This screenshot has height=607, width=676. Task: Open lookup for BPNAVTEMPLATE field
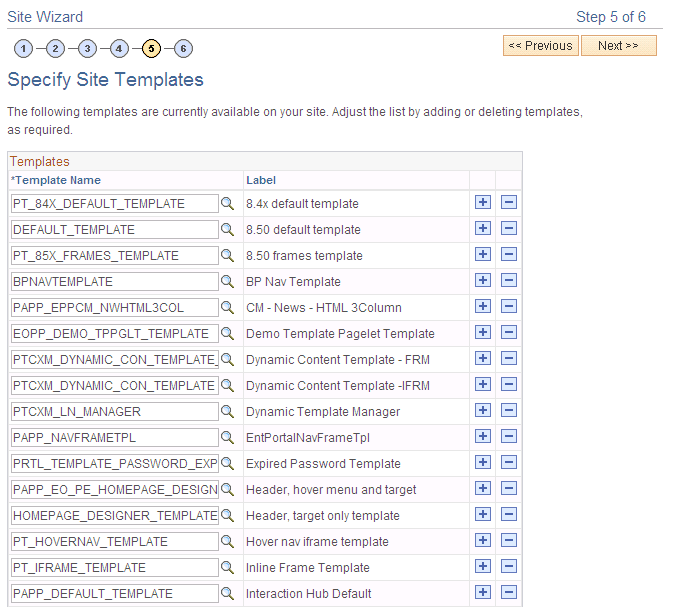227,282
